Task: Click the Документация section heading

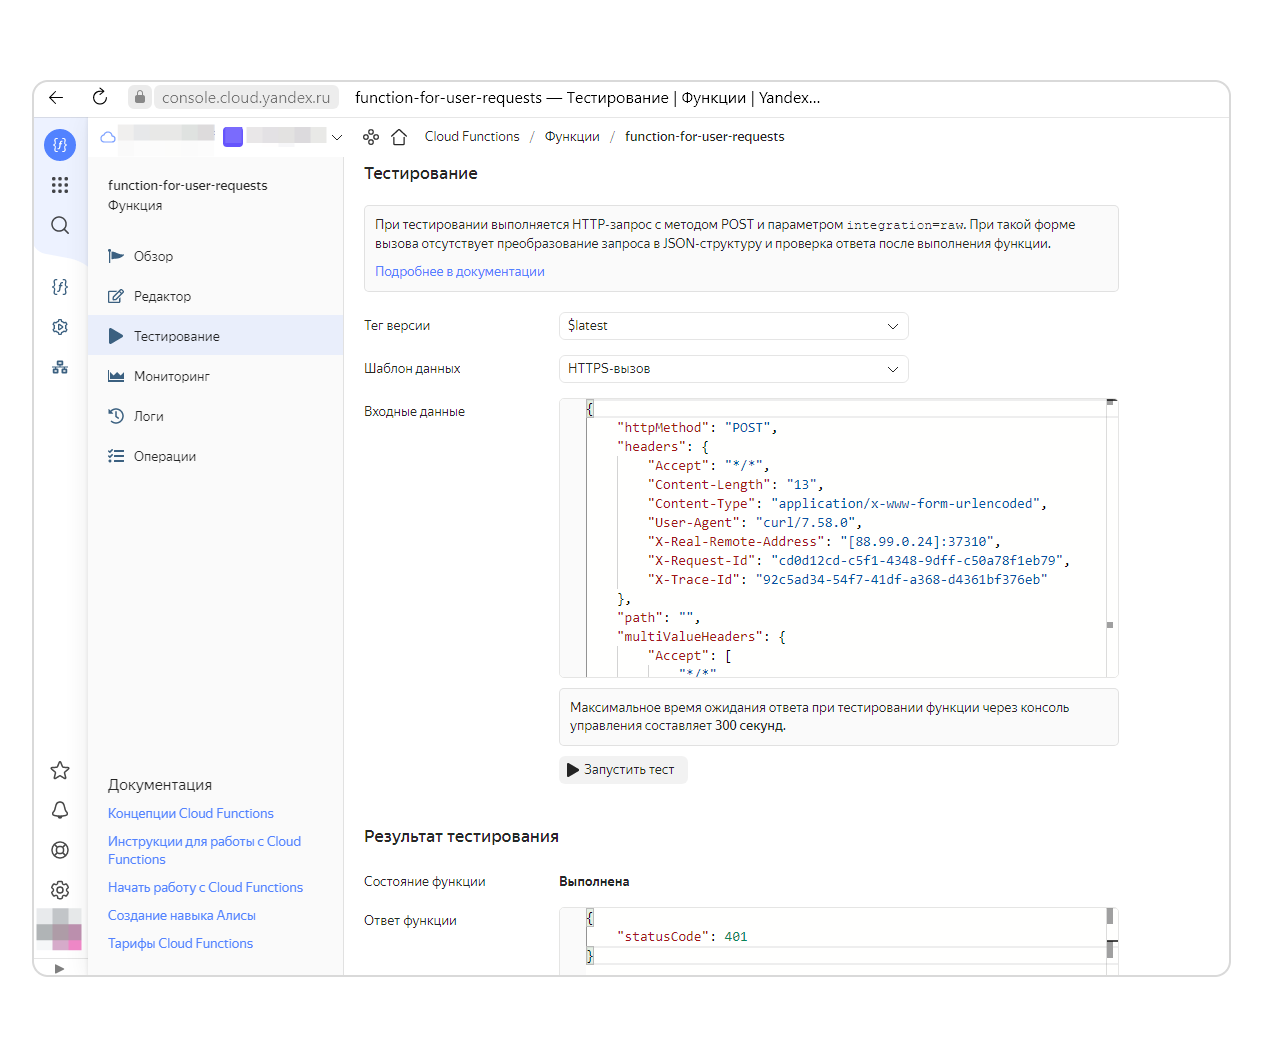Action: coord(160,785)
